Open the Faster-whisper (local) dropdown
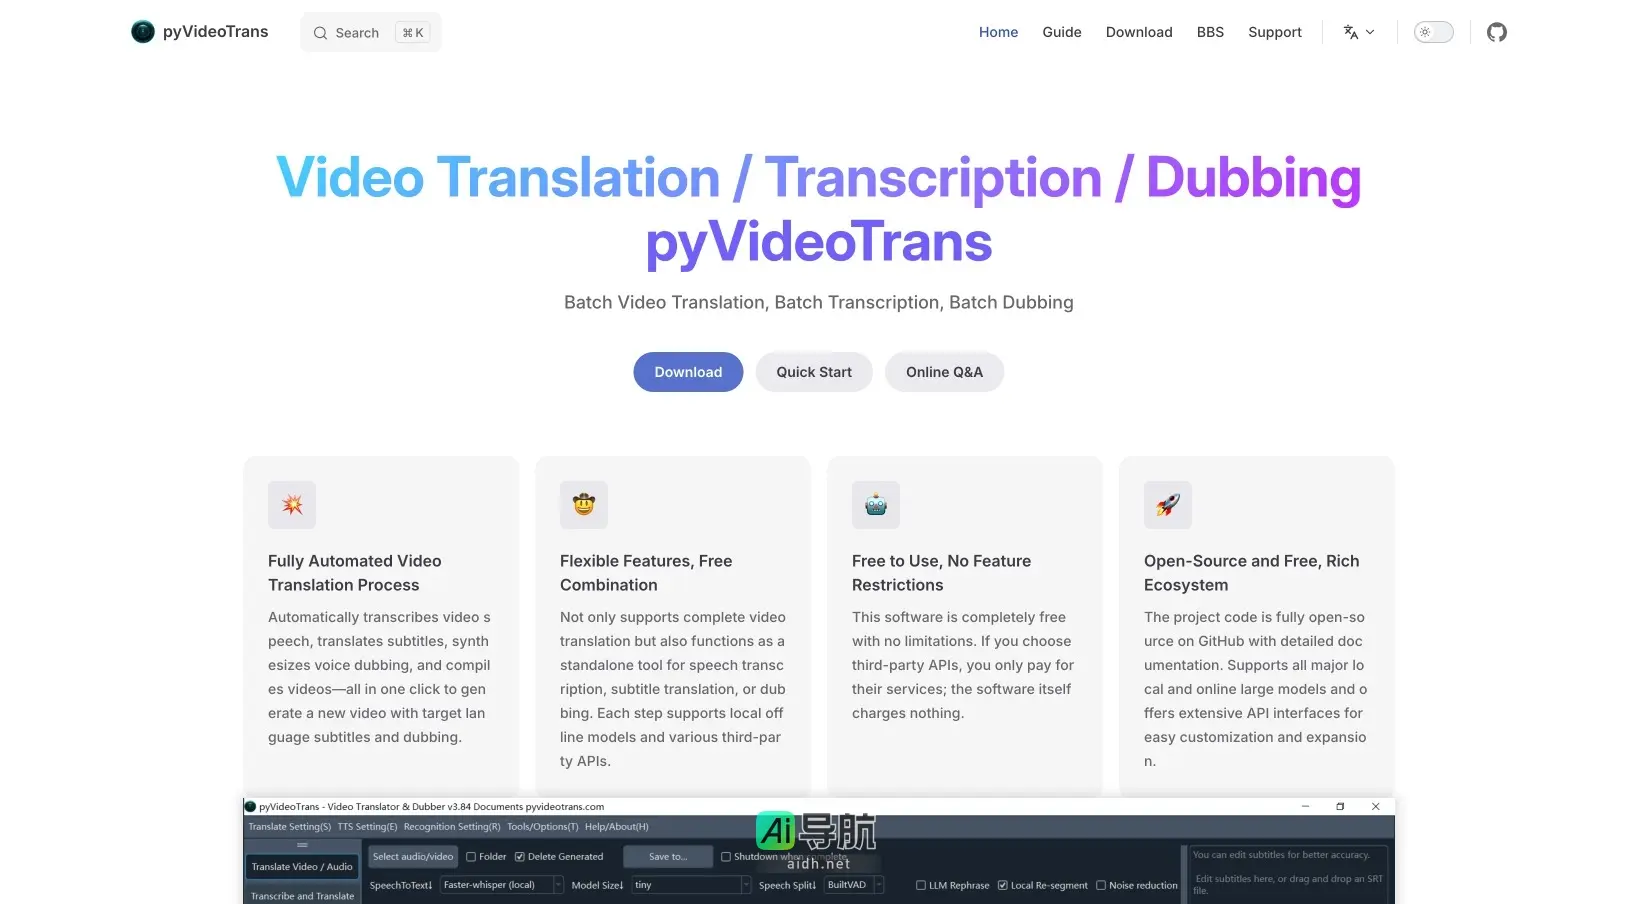This screenshot has height=904, width=1638. point(503,885)
